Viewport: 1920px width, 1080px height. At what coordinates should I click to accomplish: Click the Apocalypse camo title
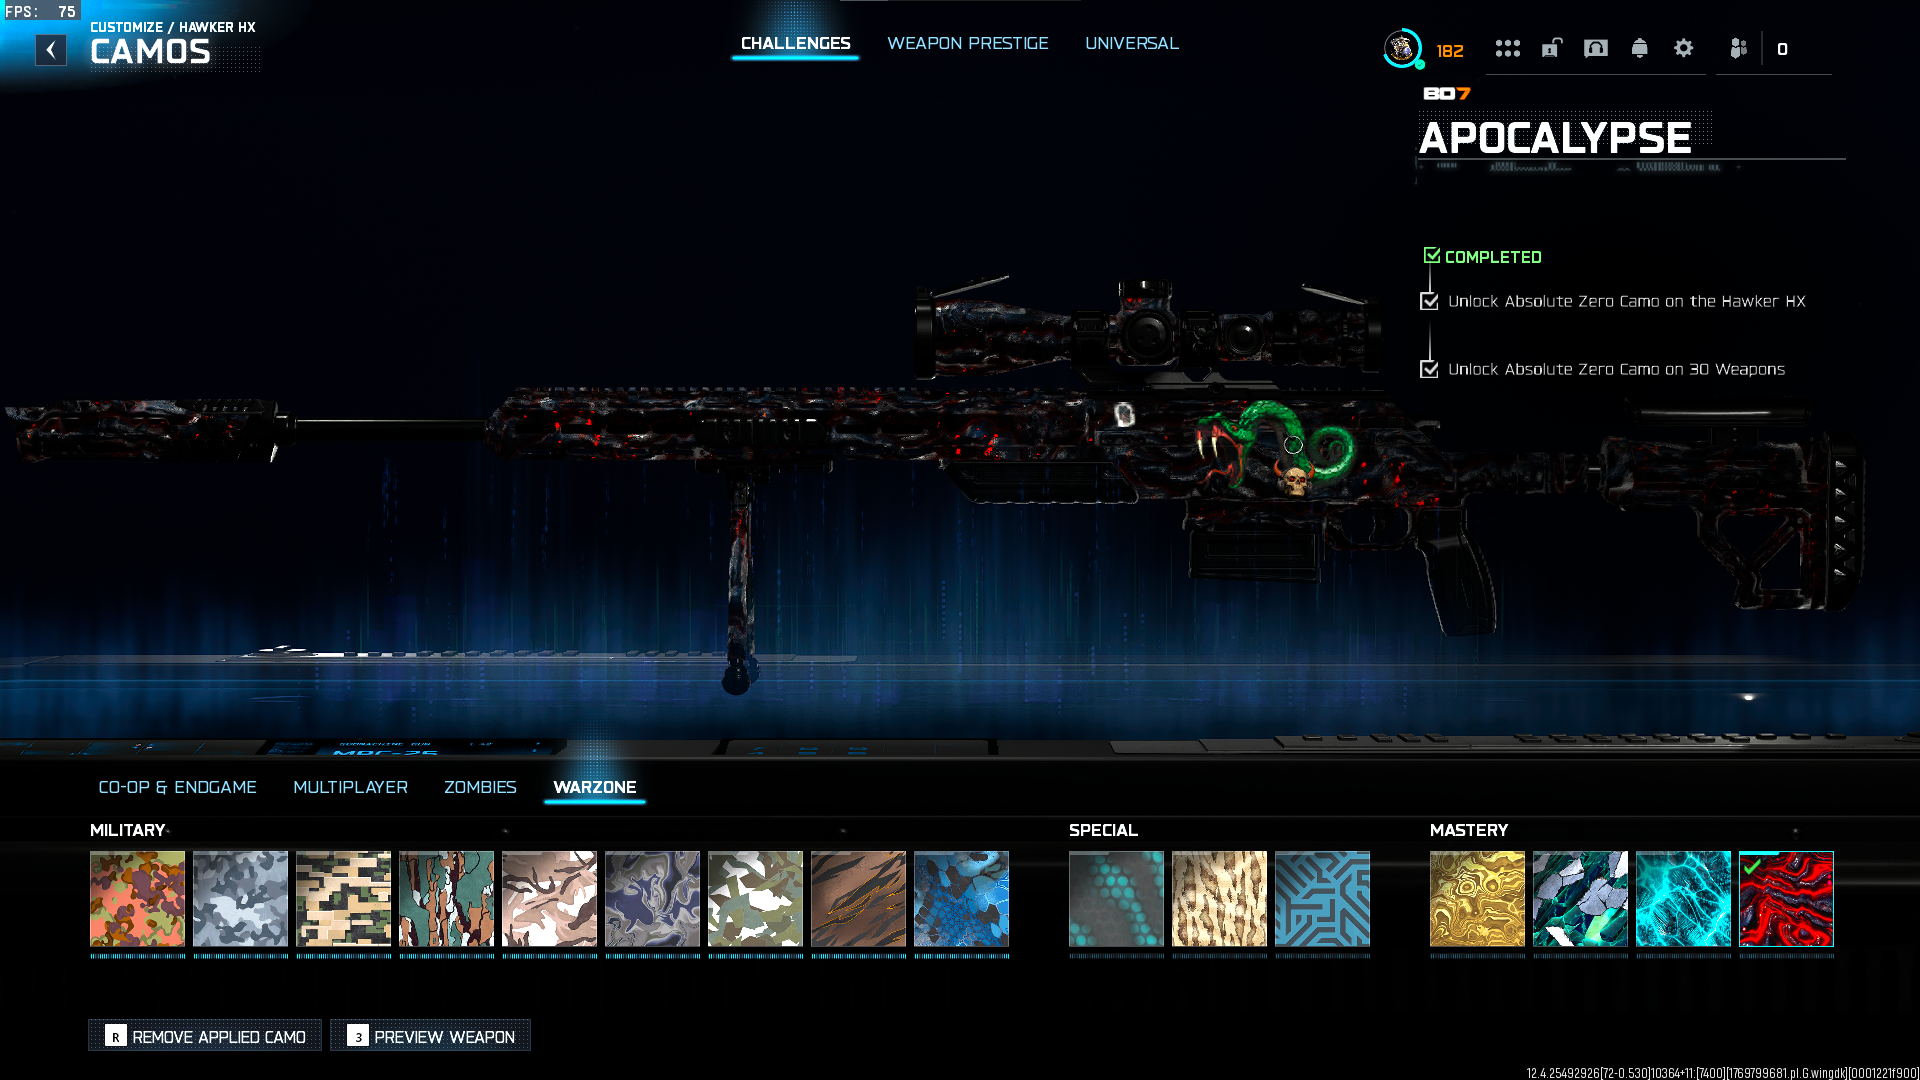pyautogui.click(x=1556, y=138)
